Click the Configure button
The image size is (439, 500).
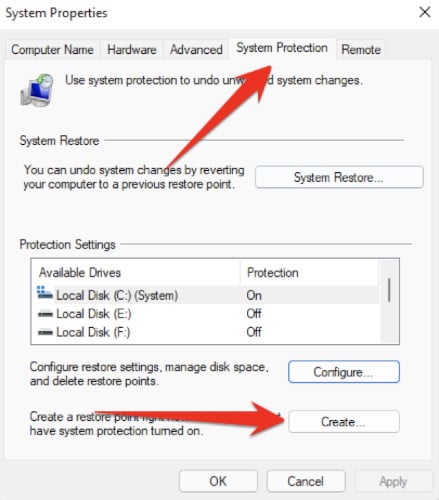click(x=344, y=372)
